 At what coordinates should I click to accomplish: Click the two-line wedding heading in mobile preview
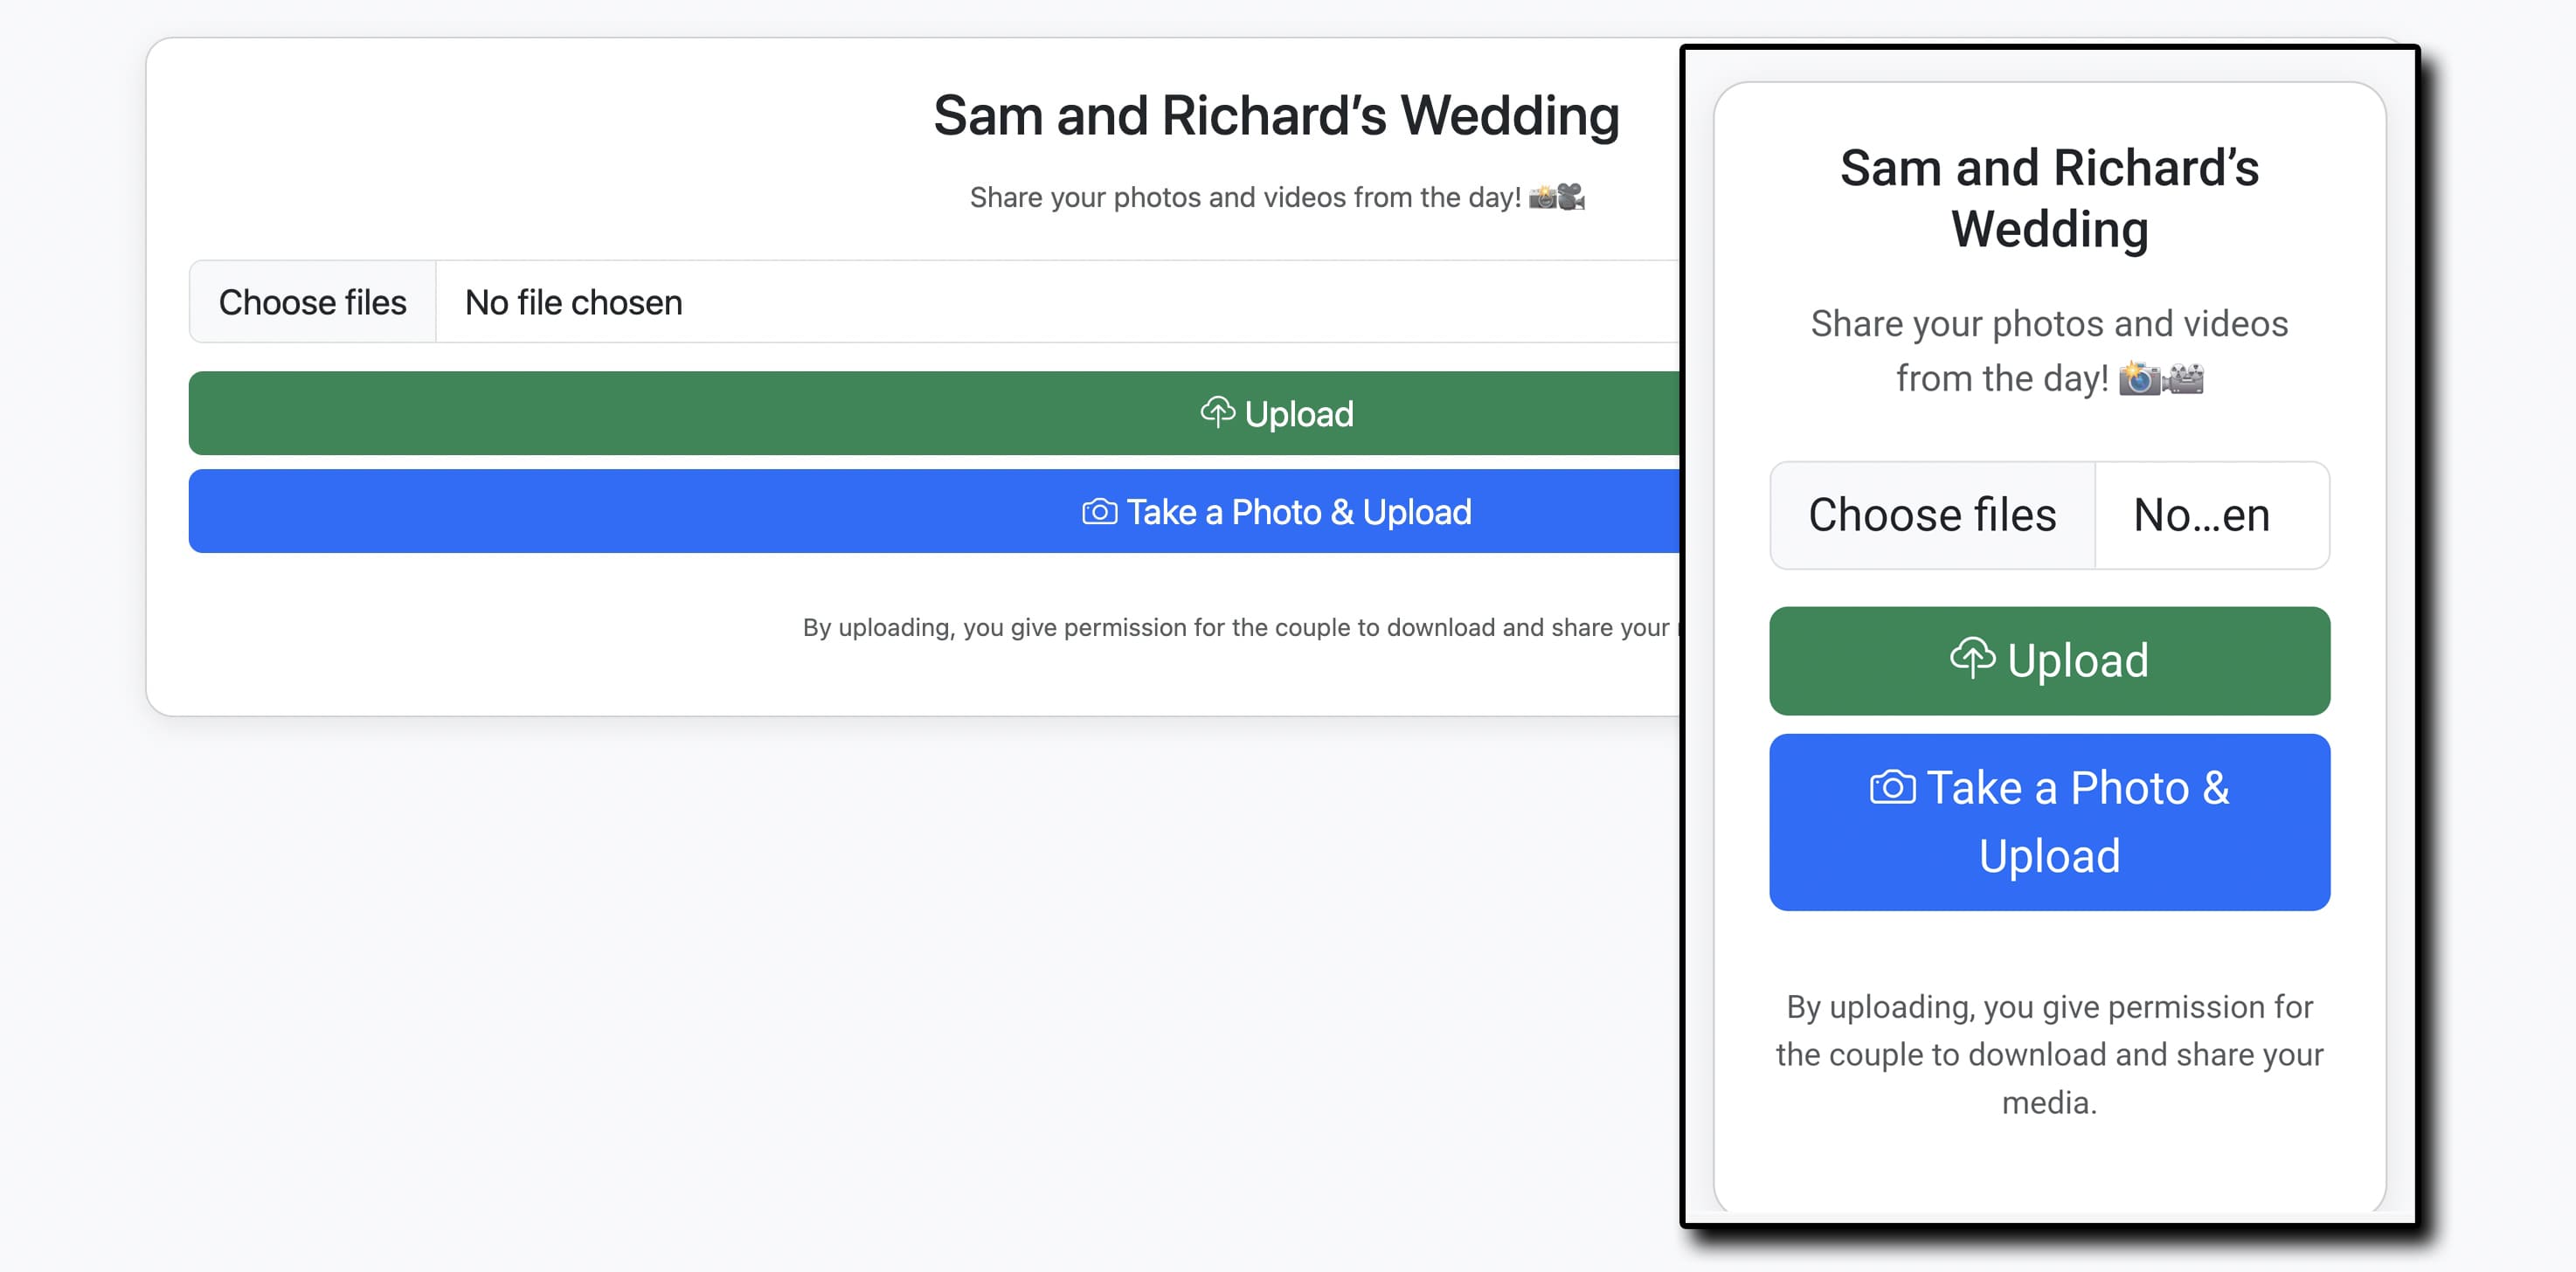[2049, 198]
